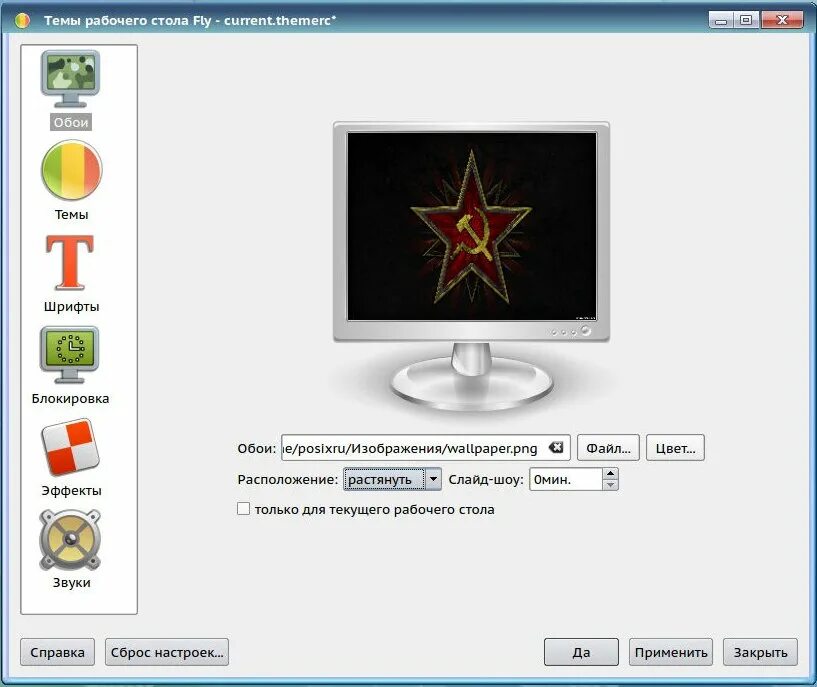Image resolution: width=817 pixels, height=687 pixels.
Task: Click the Справка help button
Action: pos(57,652)
